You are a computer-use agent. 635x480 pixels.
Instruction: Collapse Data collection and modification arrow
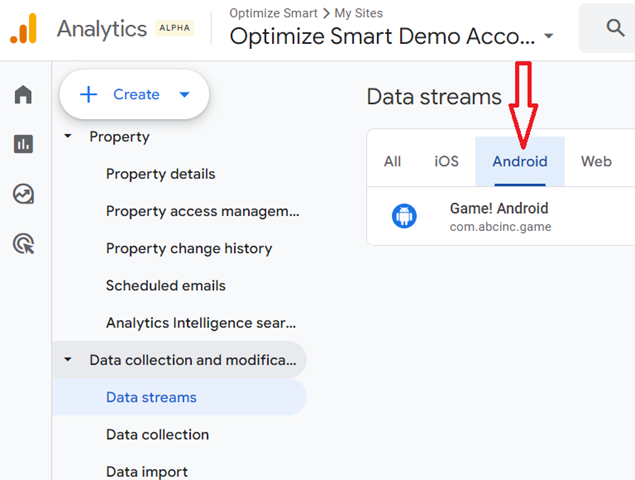pyautogui.click(x=68, y=359)
